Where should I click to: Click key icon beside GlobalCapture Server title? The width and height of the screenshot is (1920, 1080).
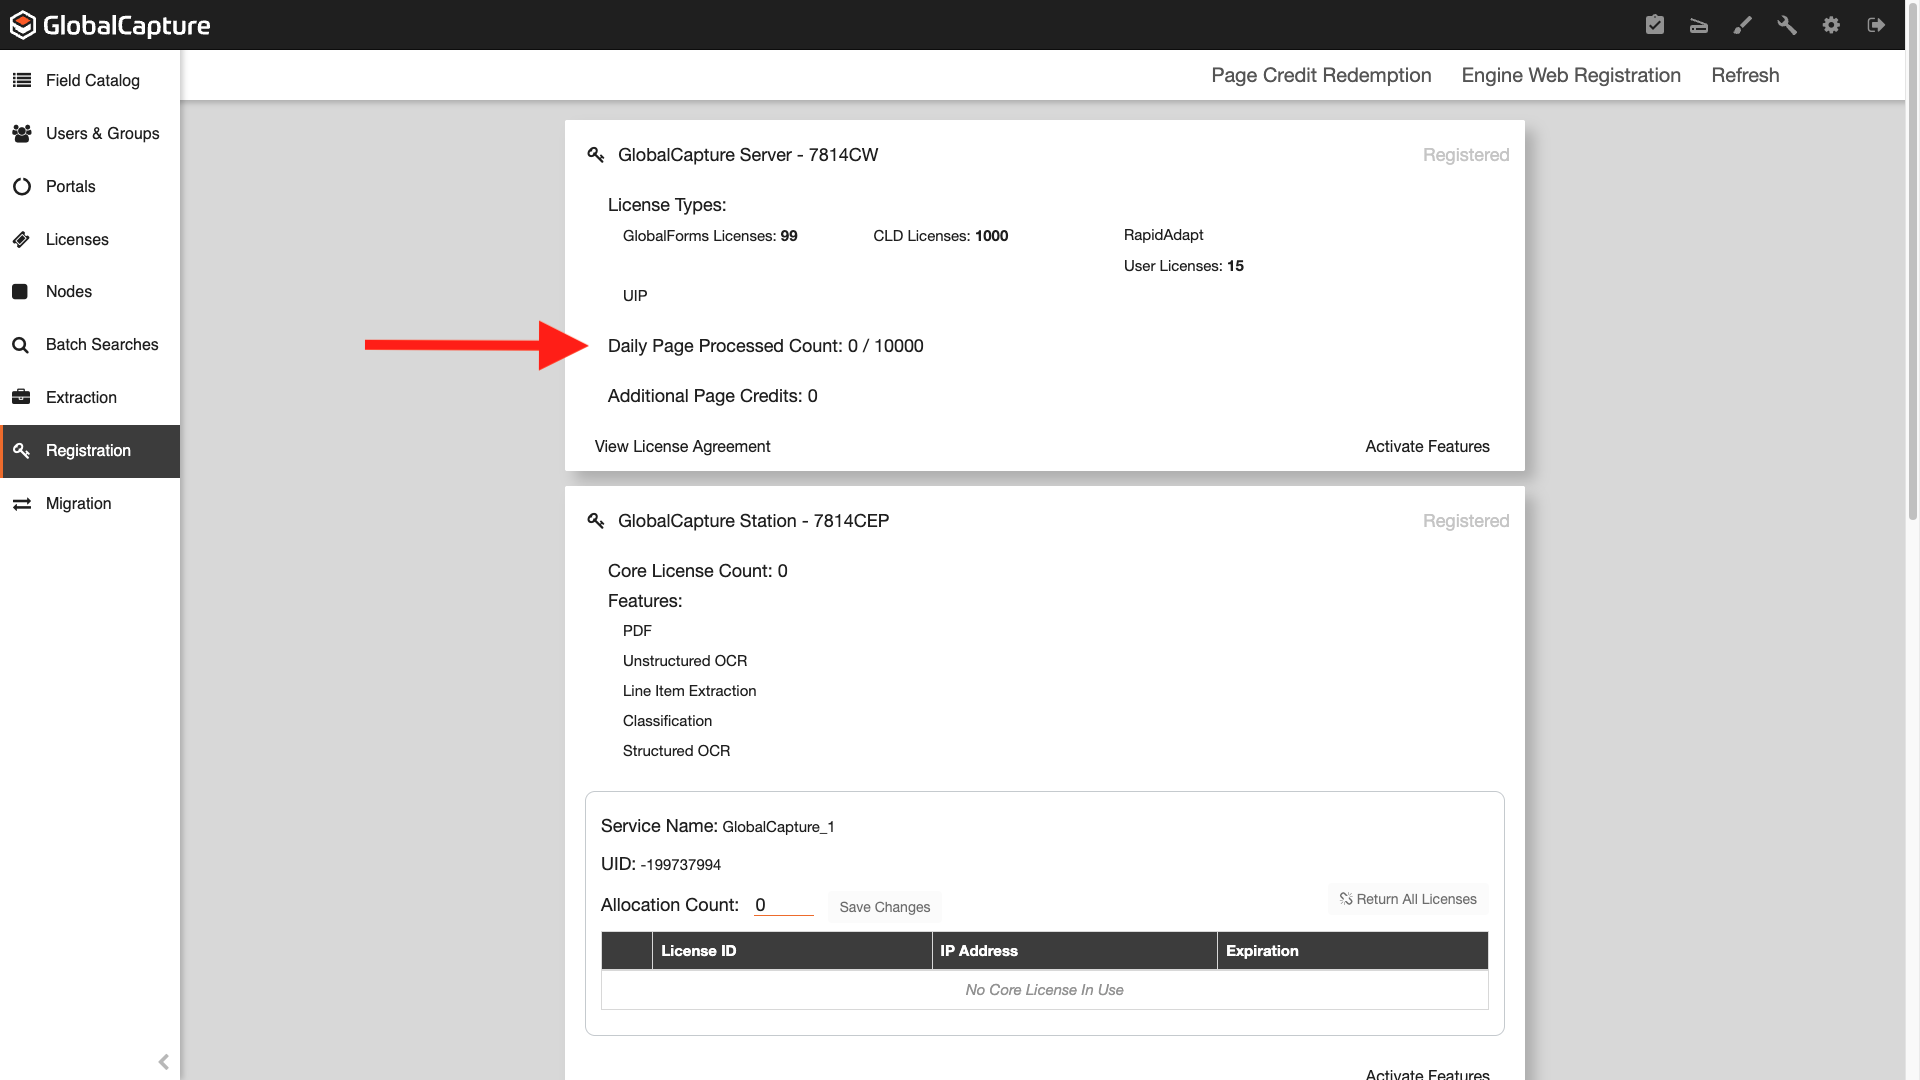(x=596, y=155)
